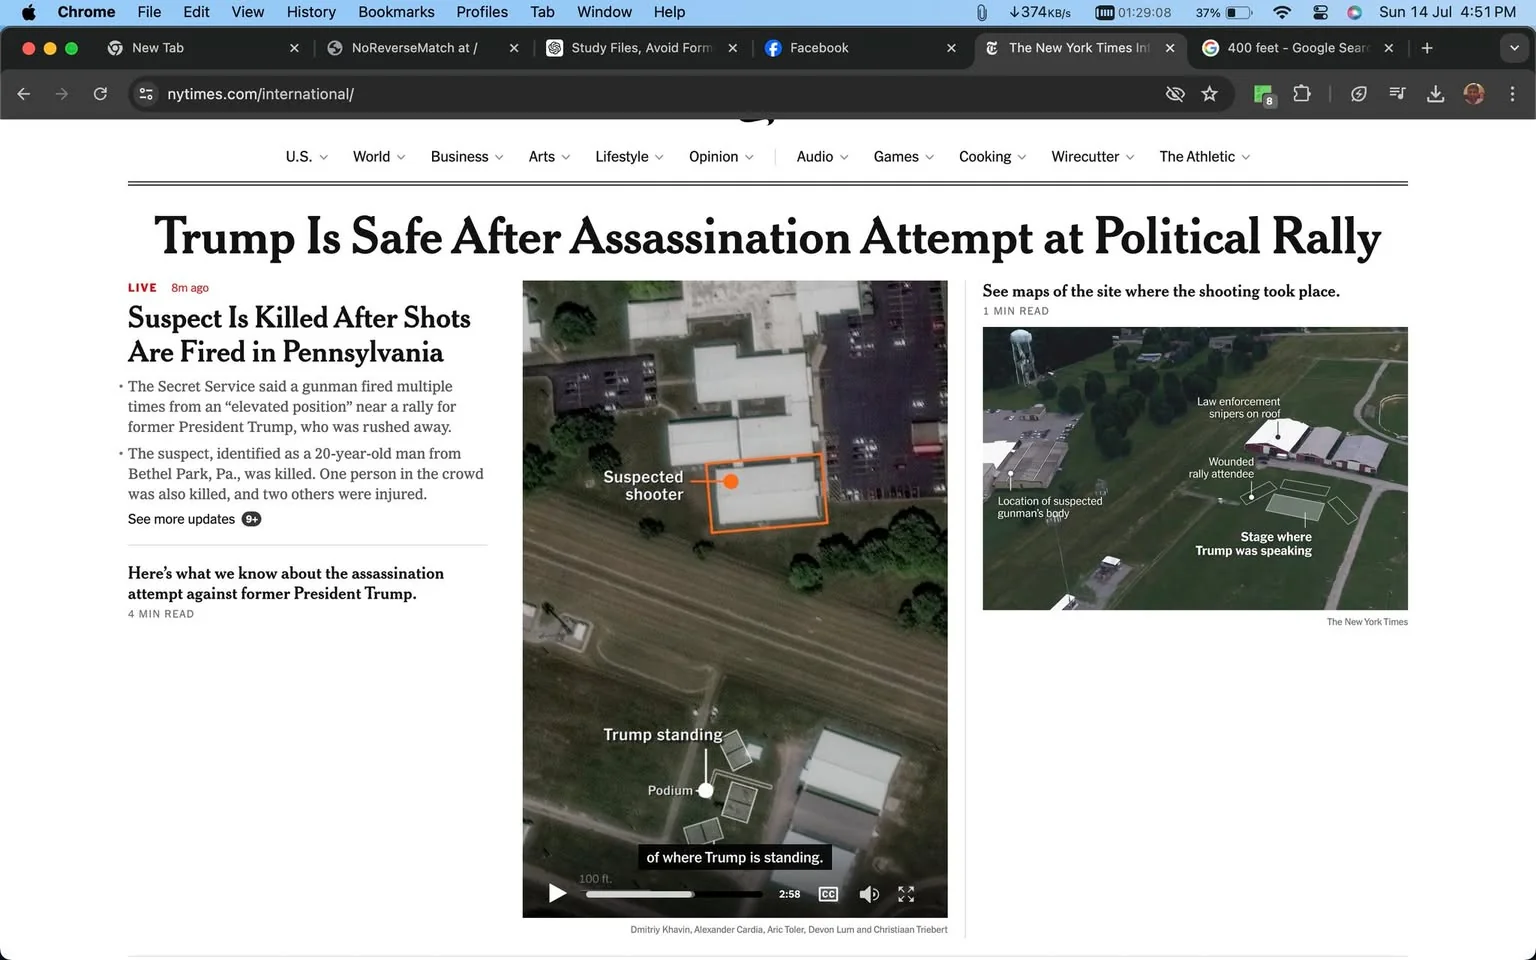
Task: Expand the Audio section dropdown
Action: (822, 157)
